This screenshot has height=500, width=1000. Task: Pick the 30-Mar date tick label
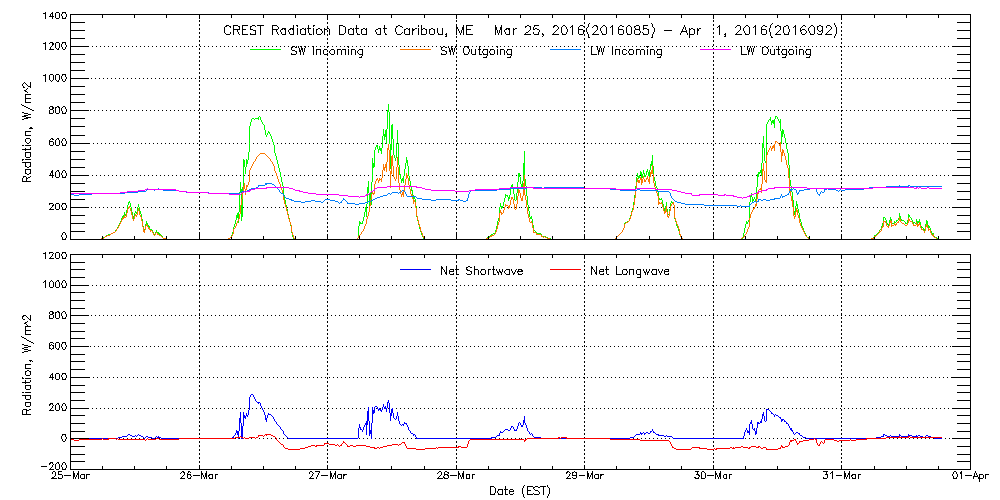[713, 477]
